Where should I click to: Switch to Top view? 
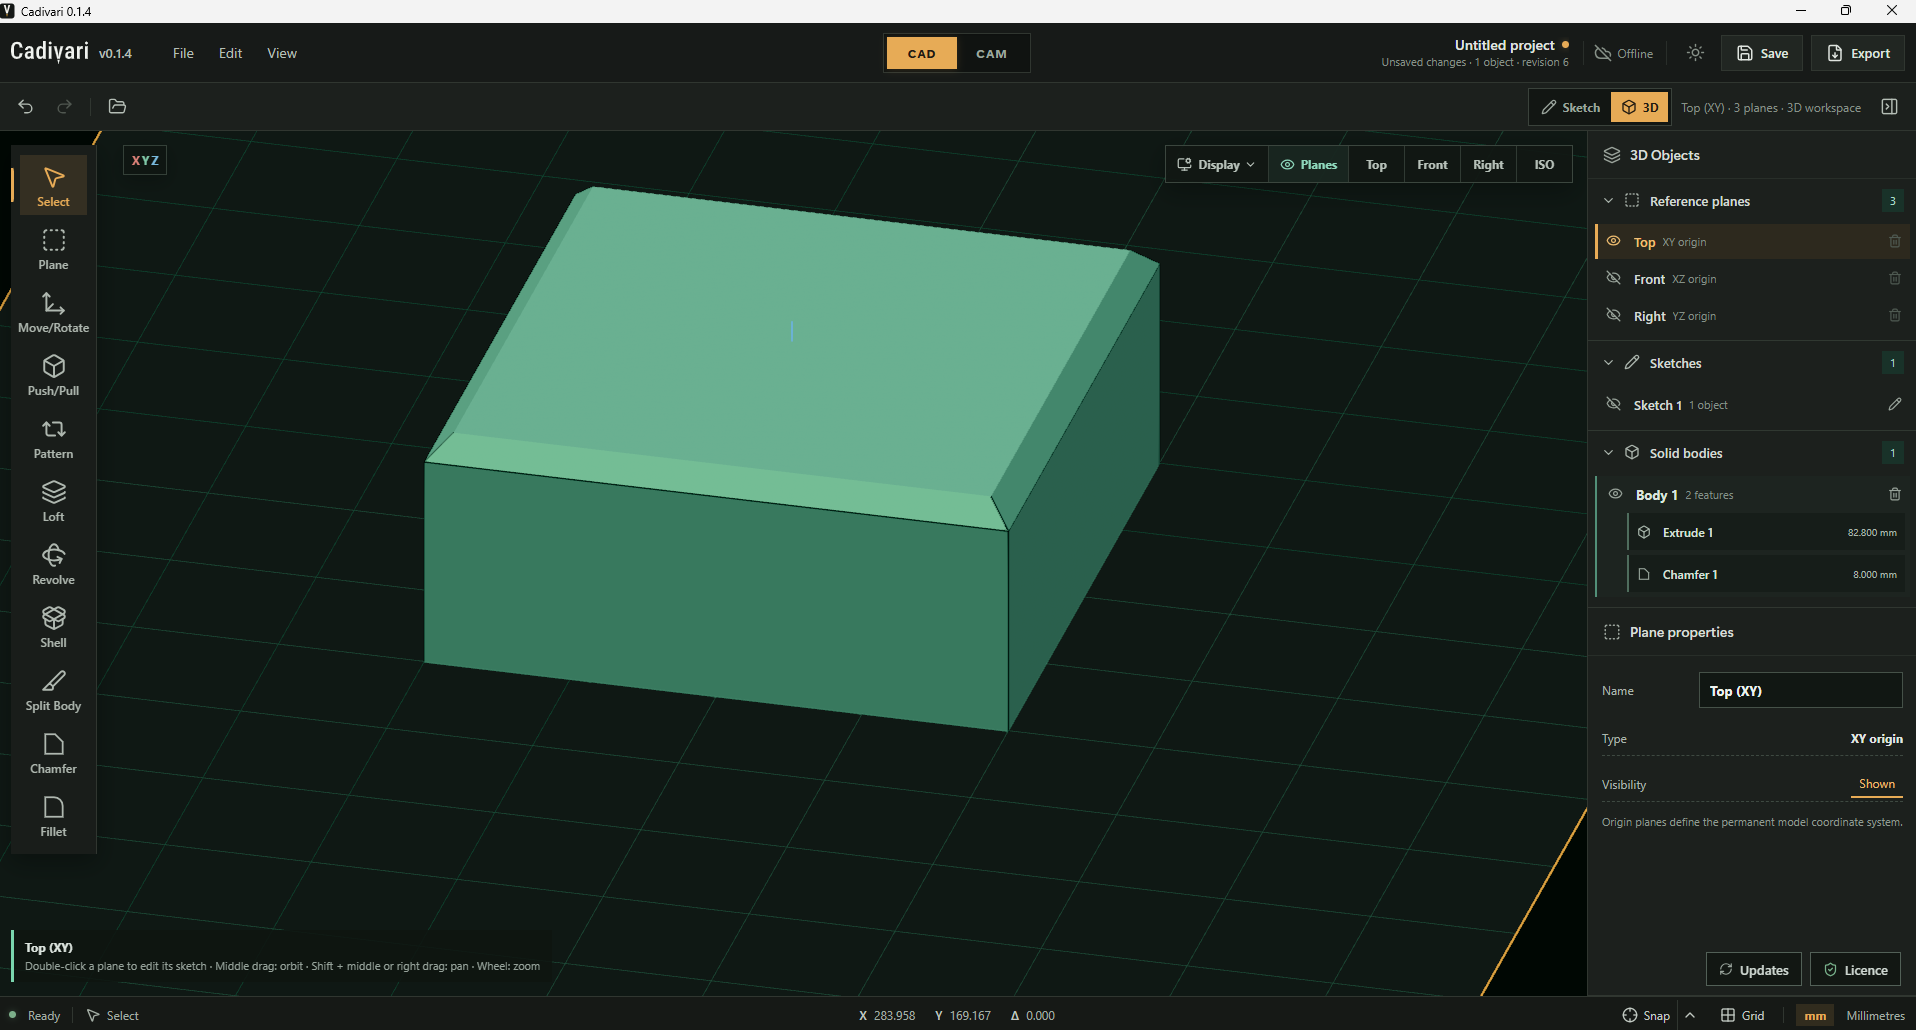[1376, 165]
